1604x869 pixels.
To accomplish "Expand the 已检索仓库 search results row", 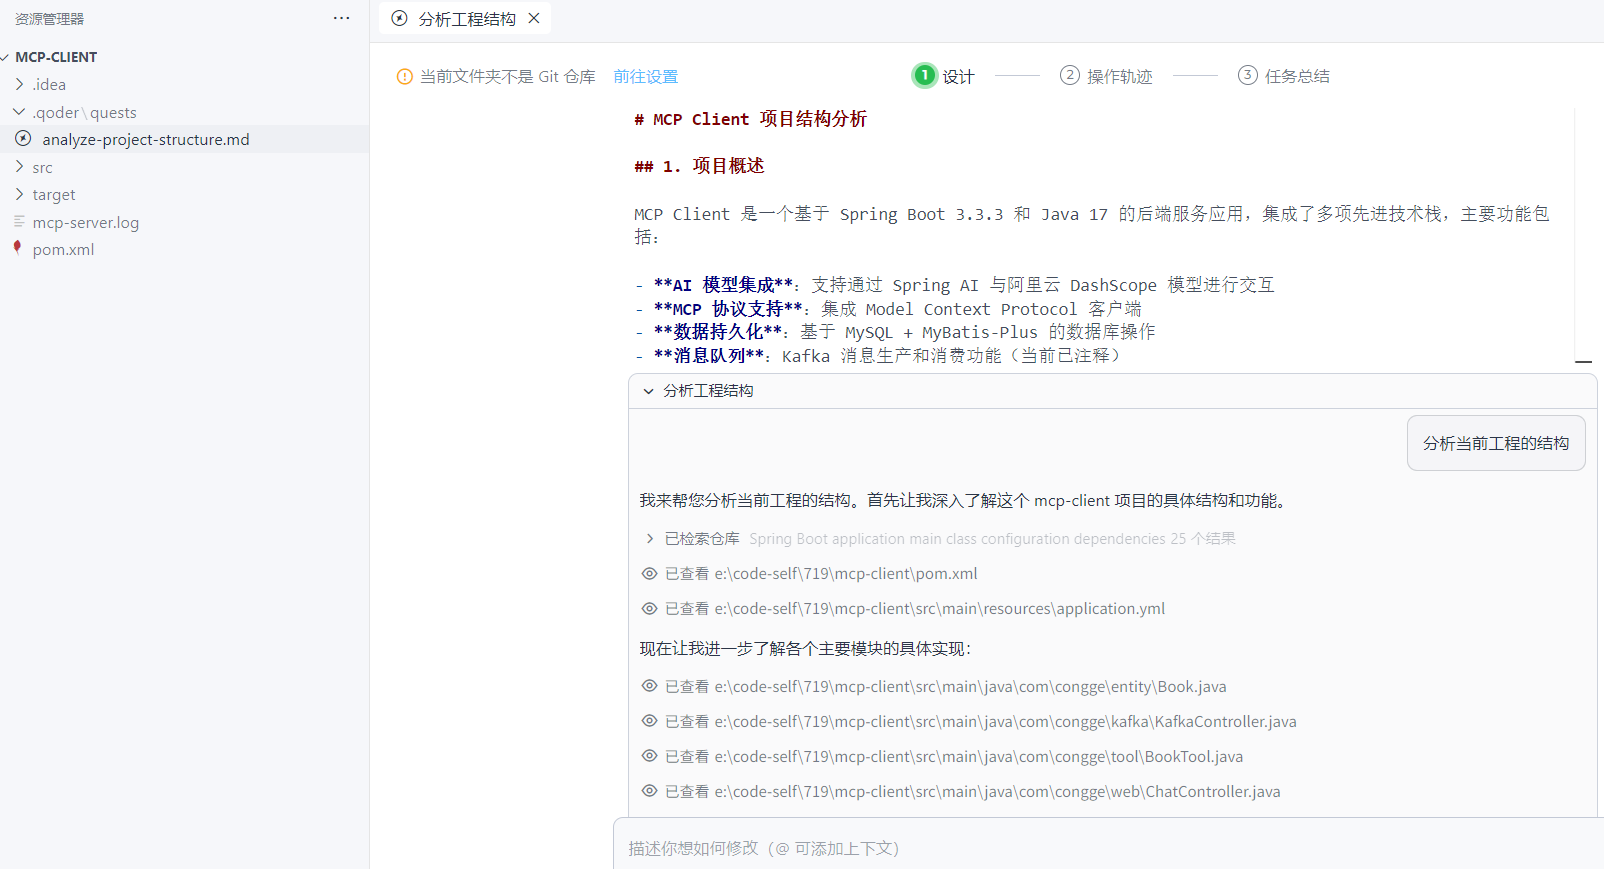I will click(649, 539).
